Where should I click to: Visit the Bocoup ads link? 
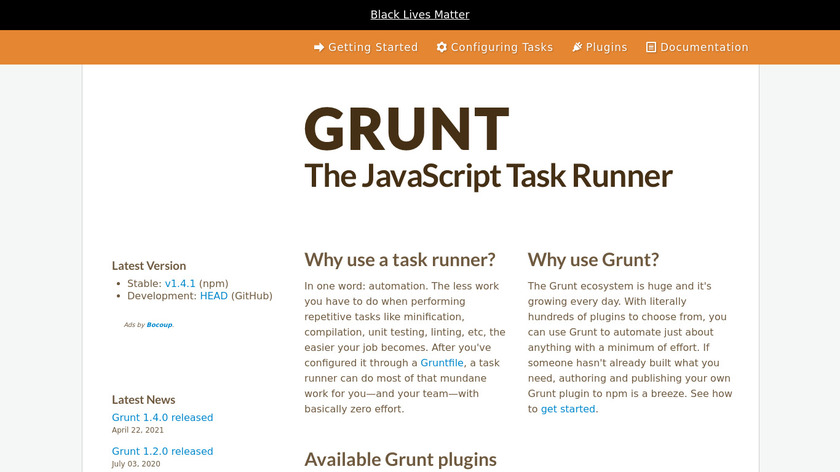coord(160,325)
